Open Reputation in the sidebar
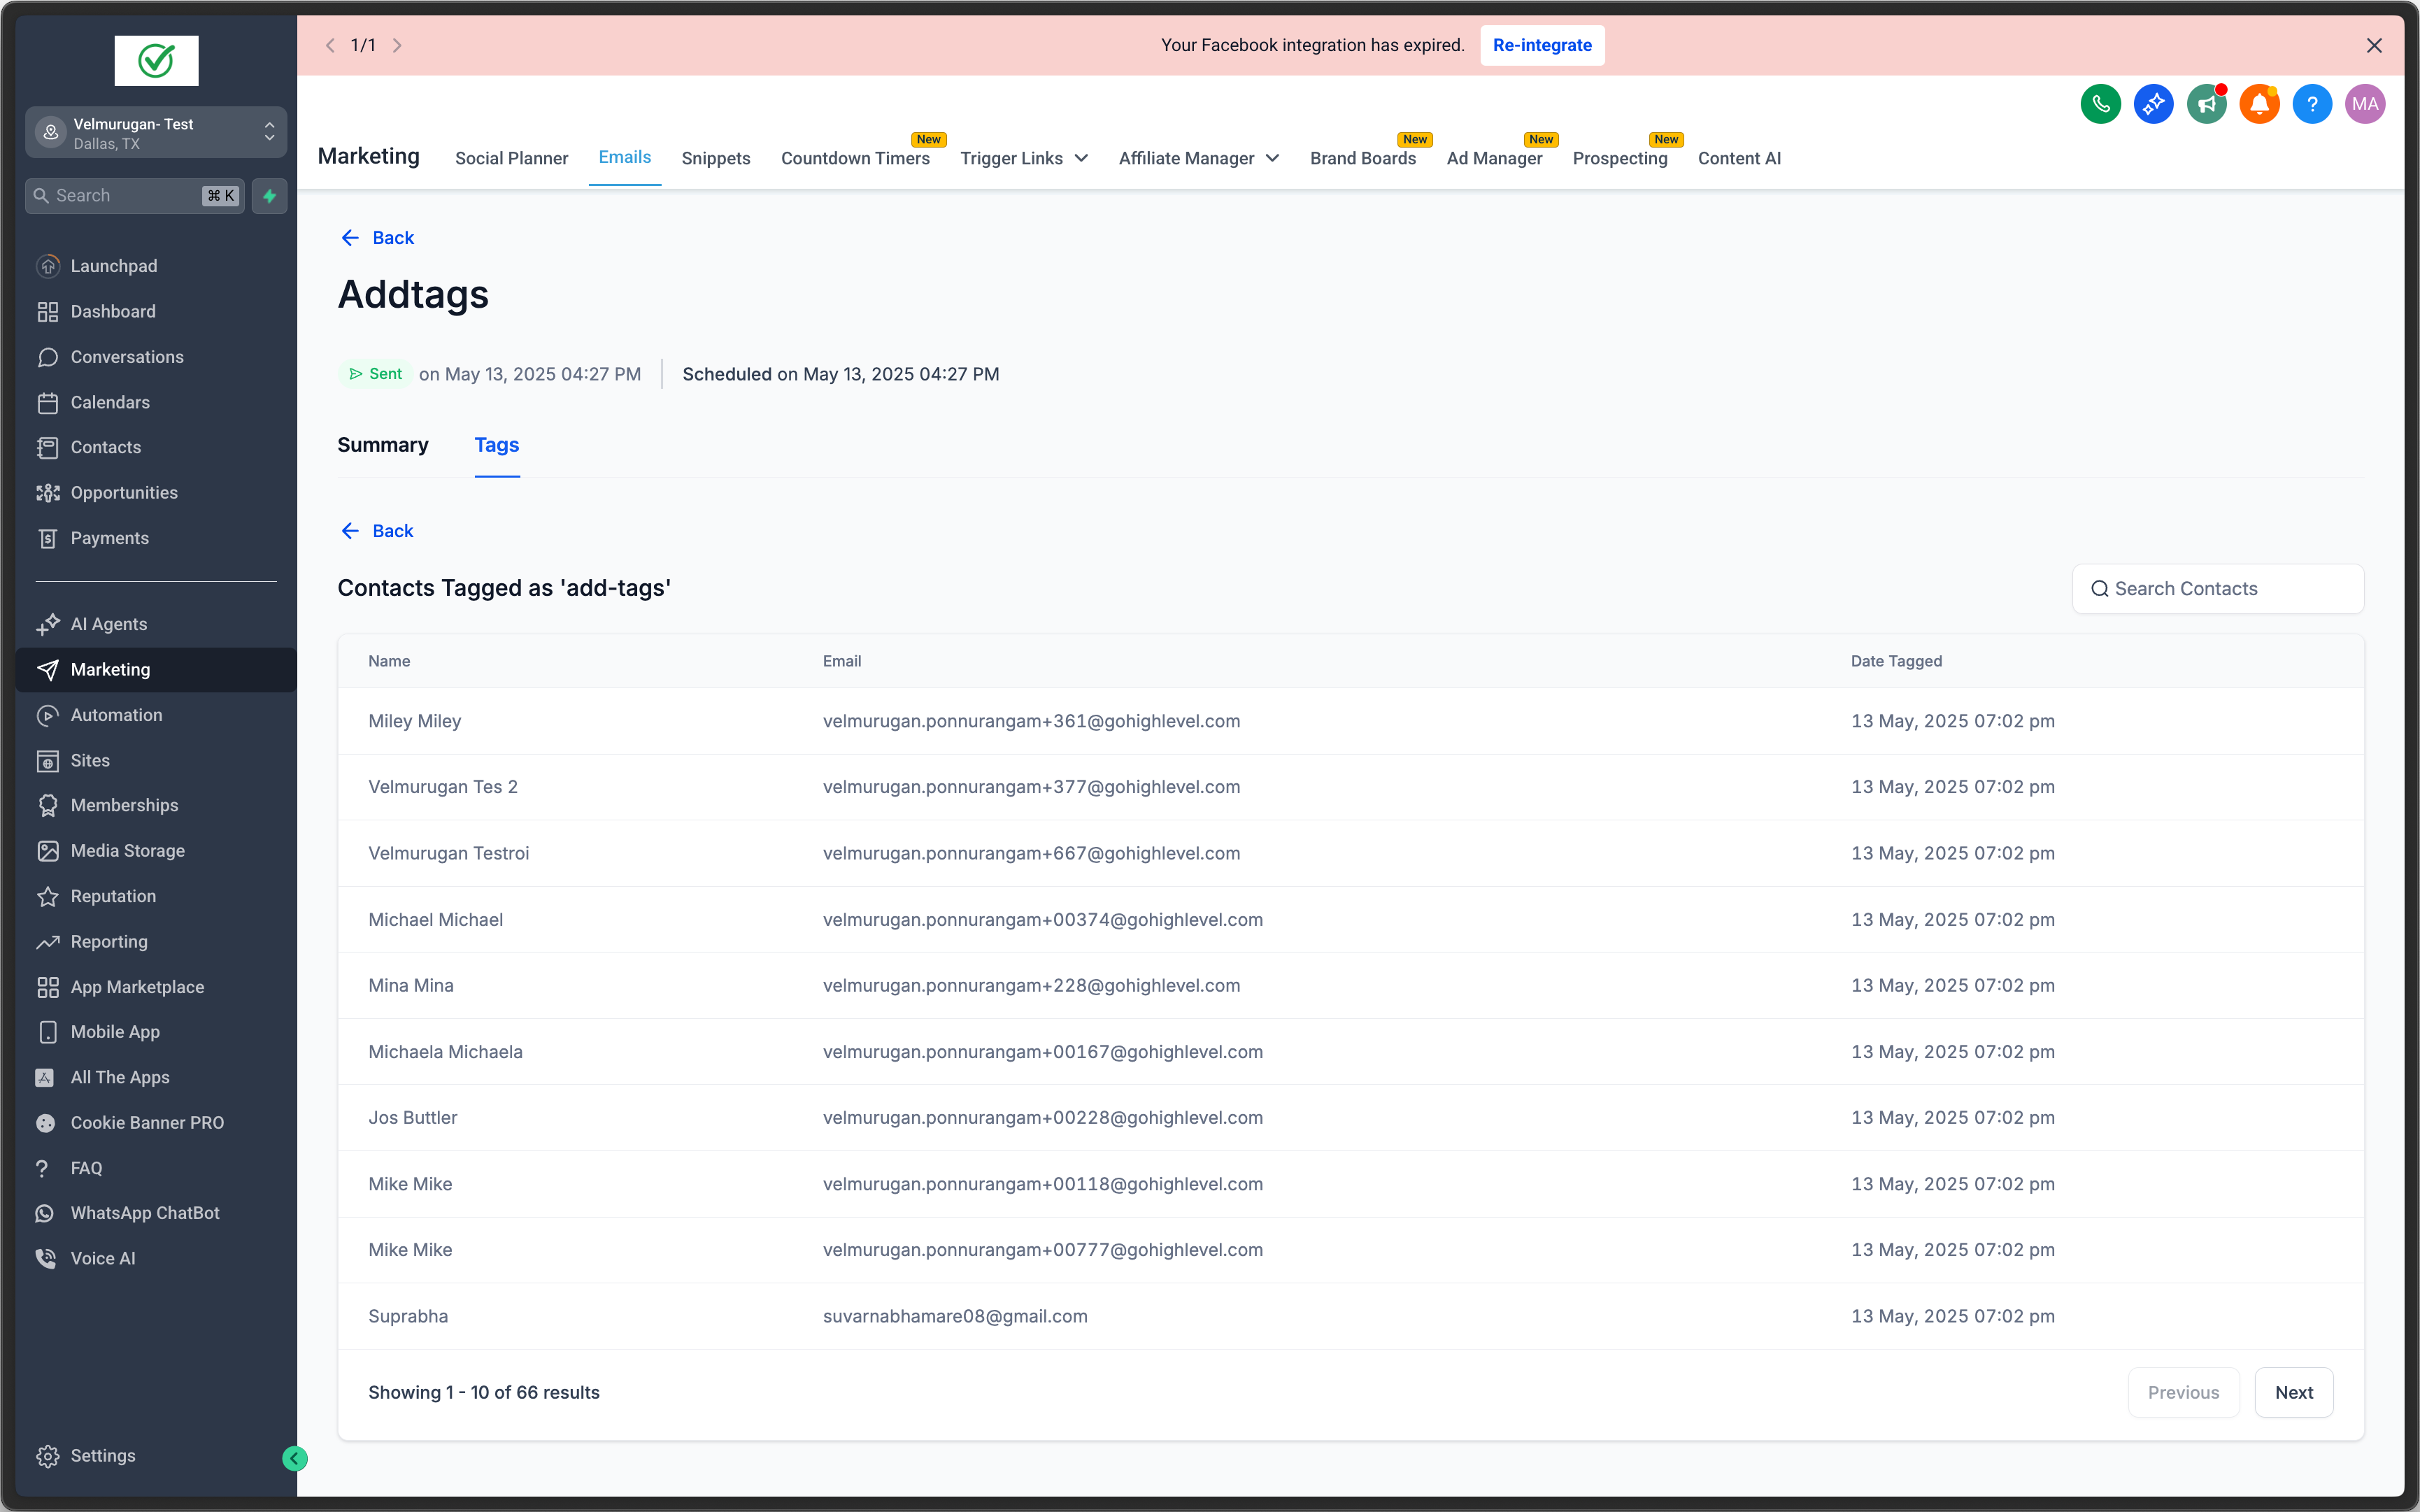This screenshot has width=2420, height=1512. point(113,896)
